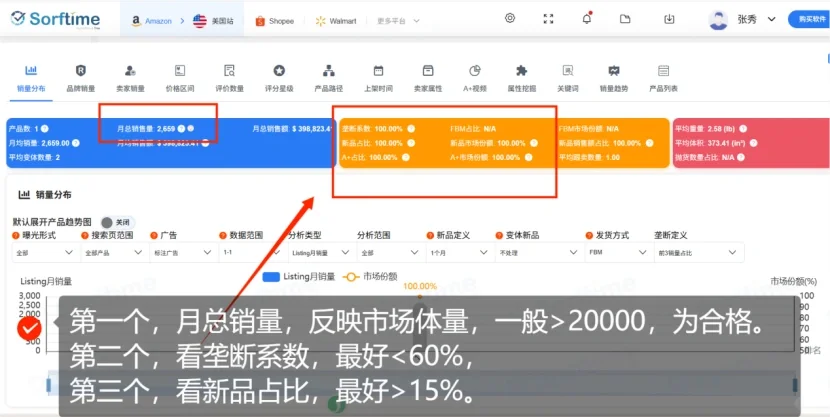Viewport: 830px width, 417px height.
Task: Click the 平均变体数量 2 text
Action: 34,157
